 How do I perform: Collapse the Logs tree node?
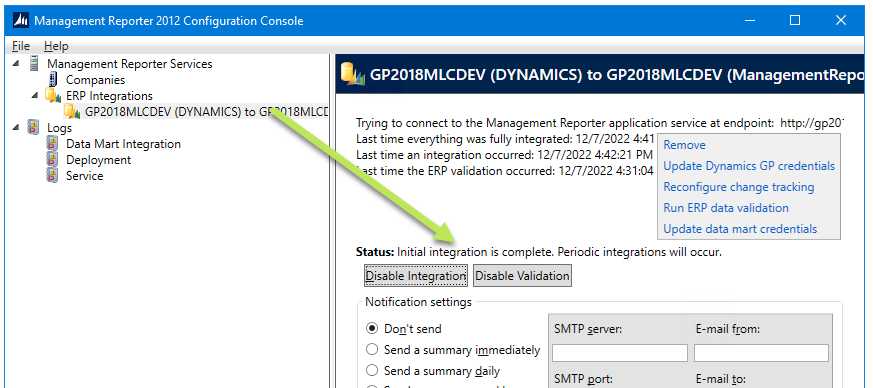point(16,127)
